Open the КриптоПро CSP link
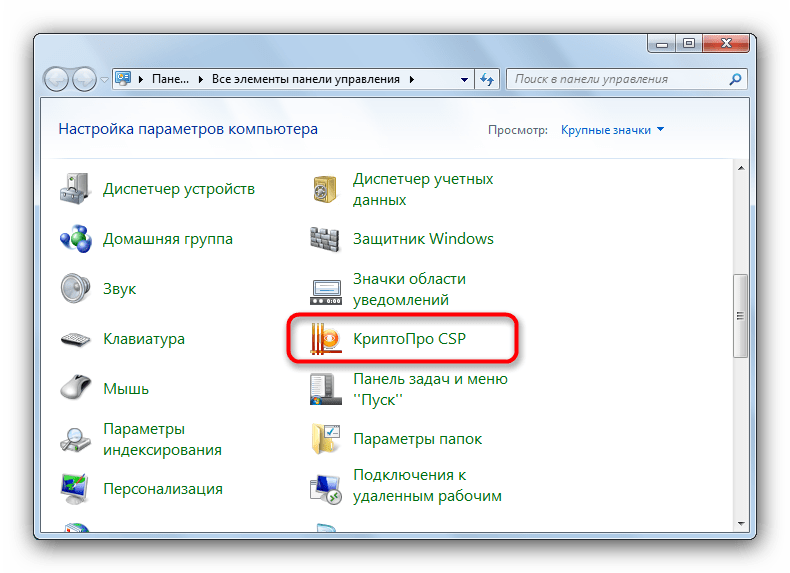Viewport: 790px width, 573px height. [409, 339]
